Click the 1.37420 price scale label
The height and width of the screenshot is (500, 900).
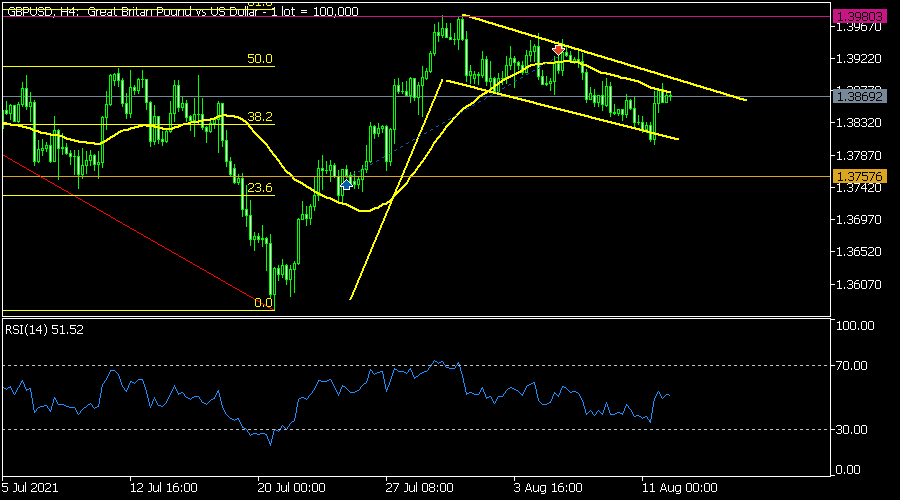(859, 188)
